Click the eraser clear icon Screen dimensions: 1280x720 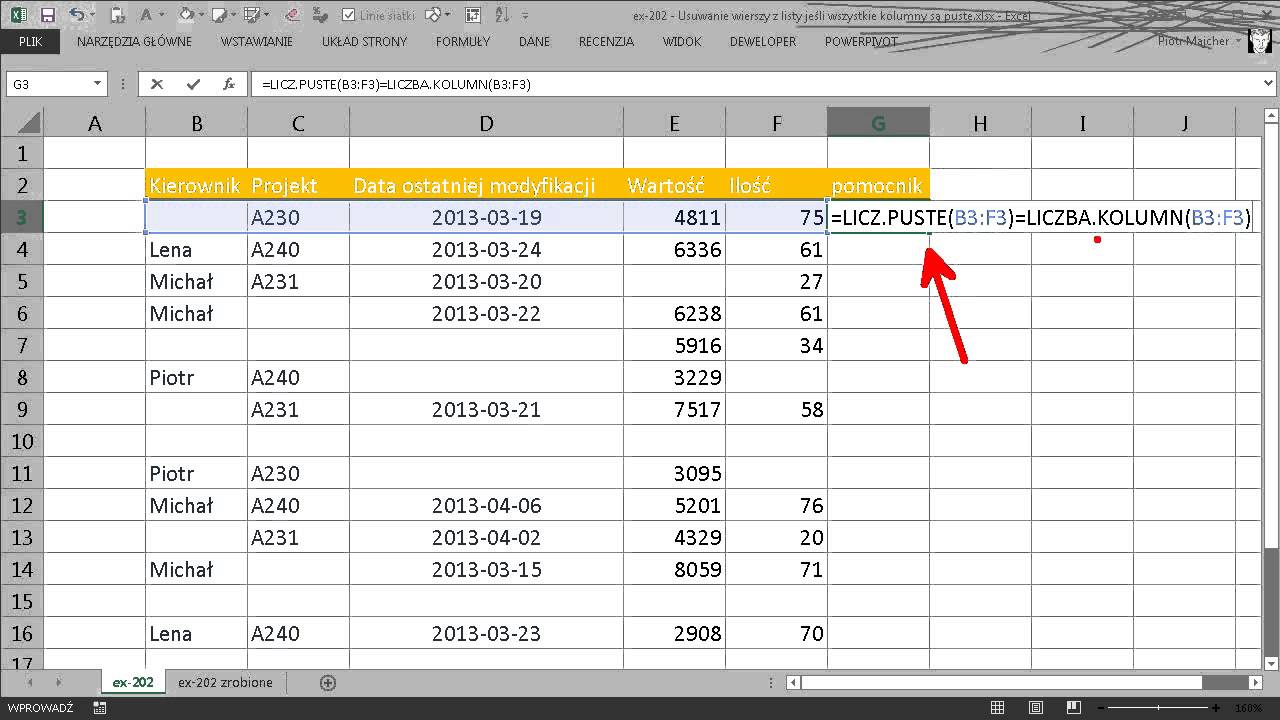pos(292,15)
